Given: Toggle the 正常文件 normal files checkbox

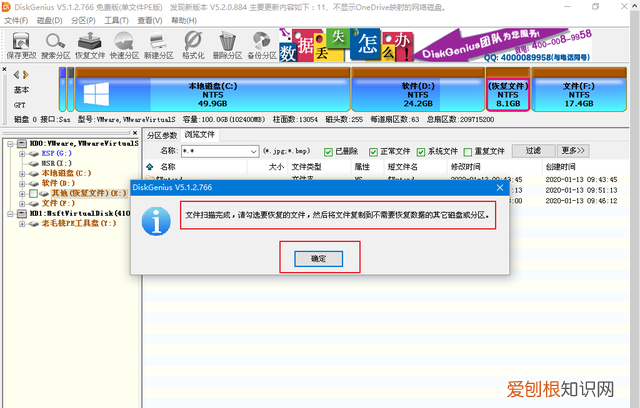Looking at the screenshot, I should click(373, 152).
